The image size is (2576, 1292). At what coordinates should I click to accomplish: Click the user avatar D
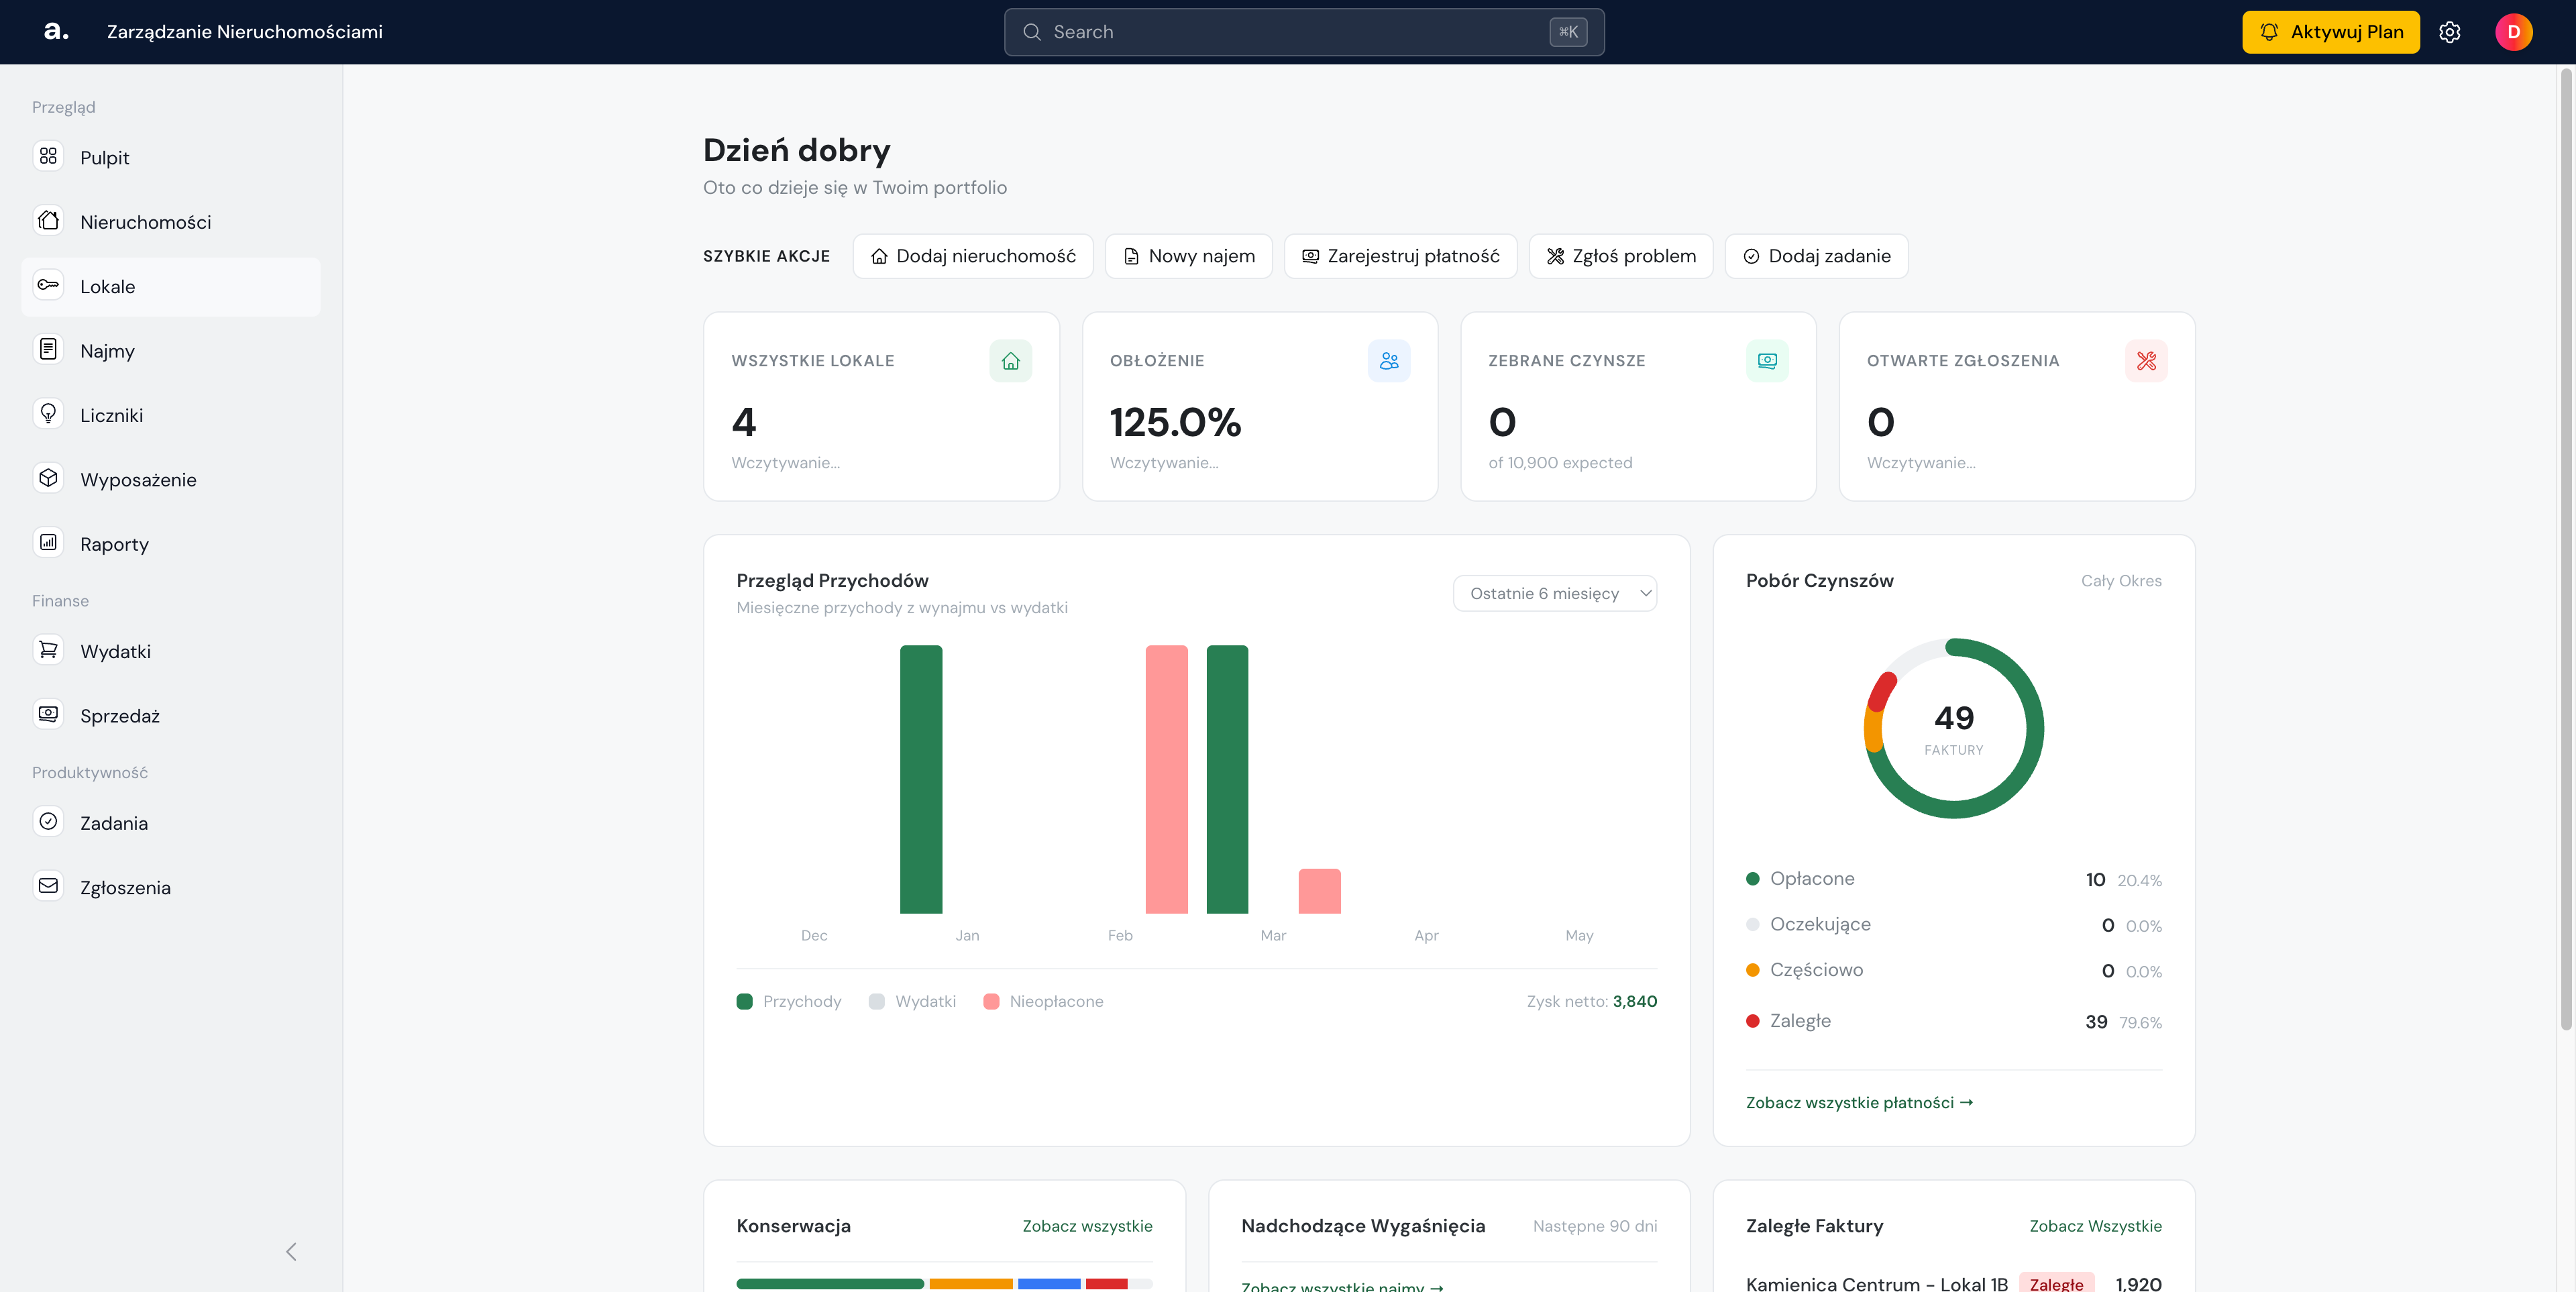click(2513, 32)
